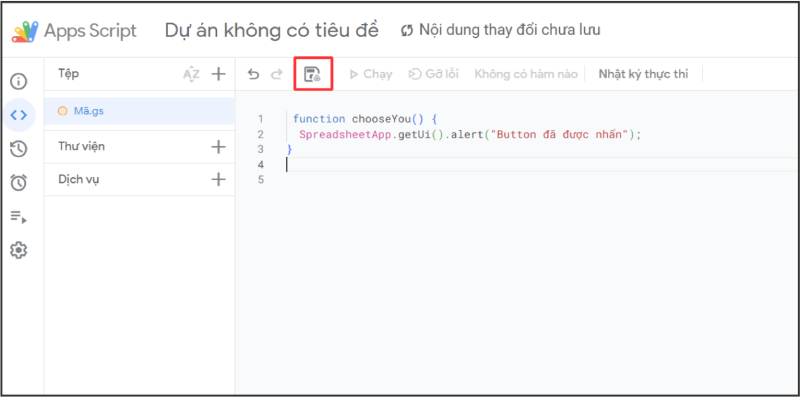
Task: Save project with the disk icon
Action: [x=312, y=75]
